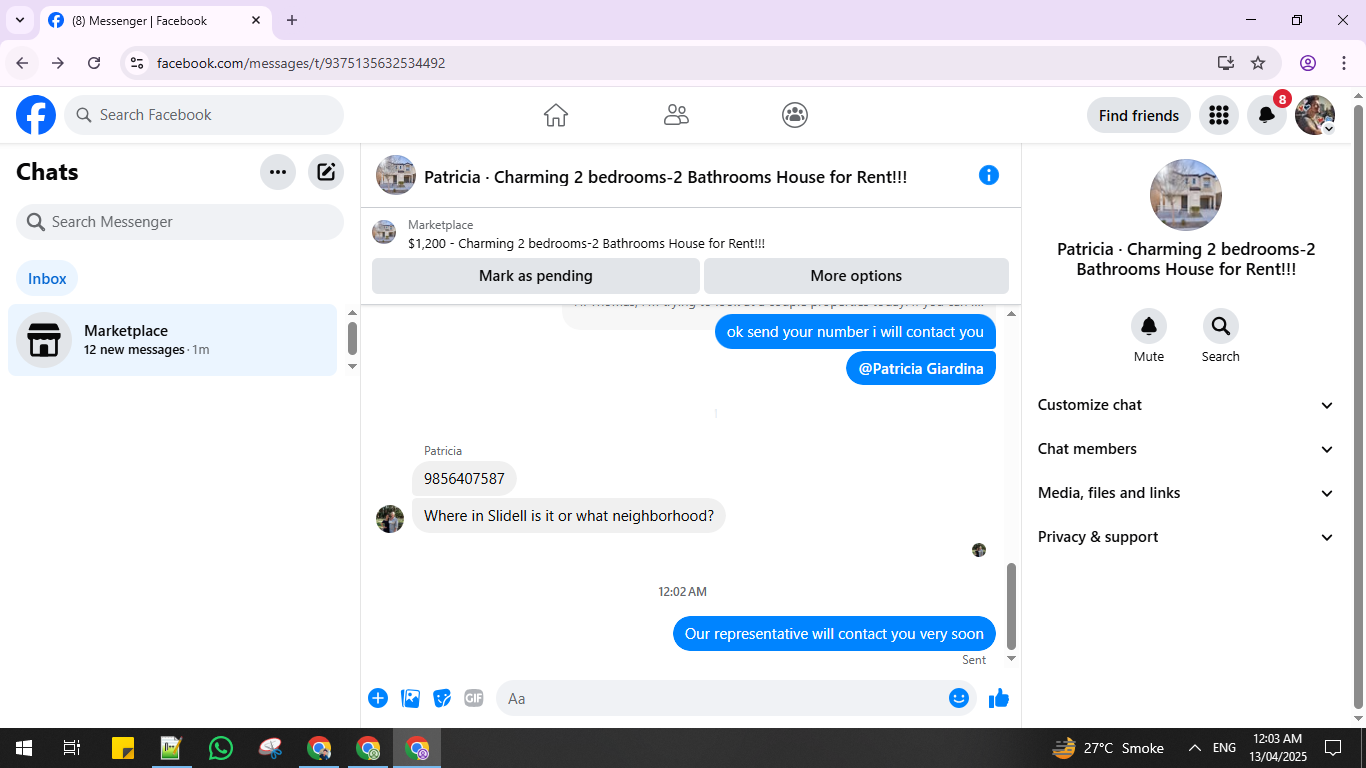
Task: Reload the page in Chrome
Action: [94, 63]
